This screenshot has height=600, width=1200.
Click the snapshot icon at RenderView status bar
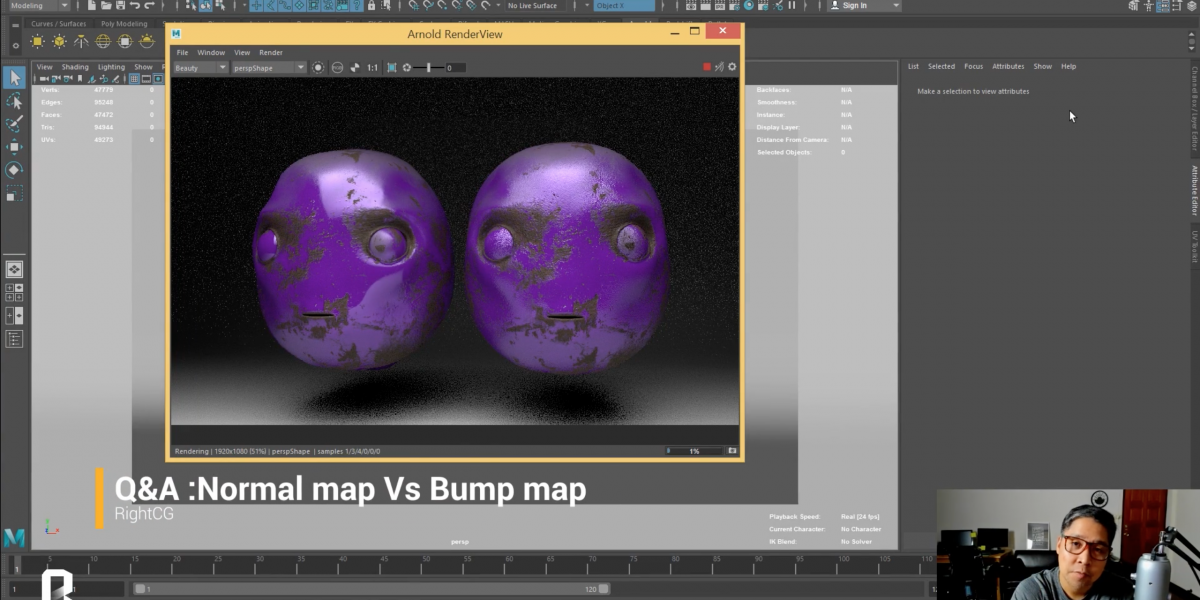[x=732, y=451]
